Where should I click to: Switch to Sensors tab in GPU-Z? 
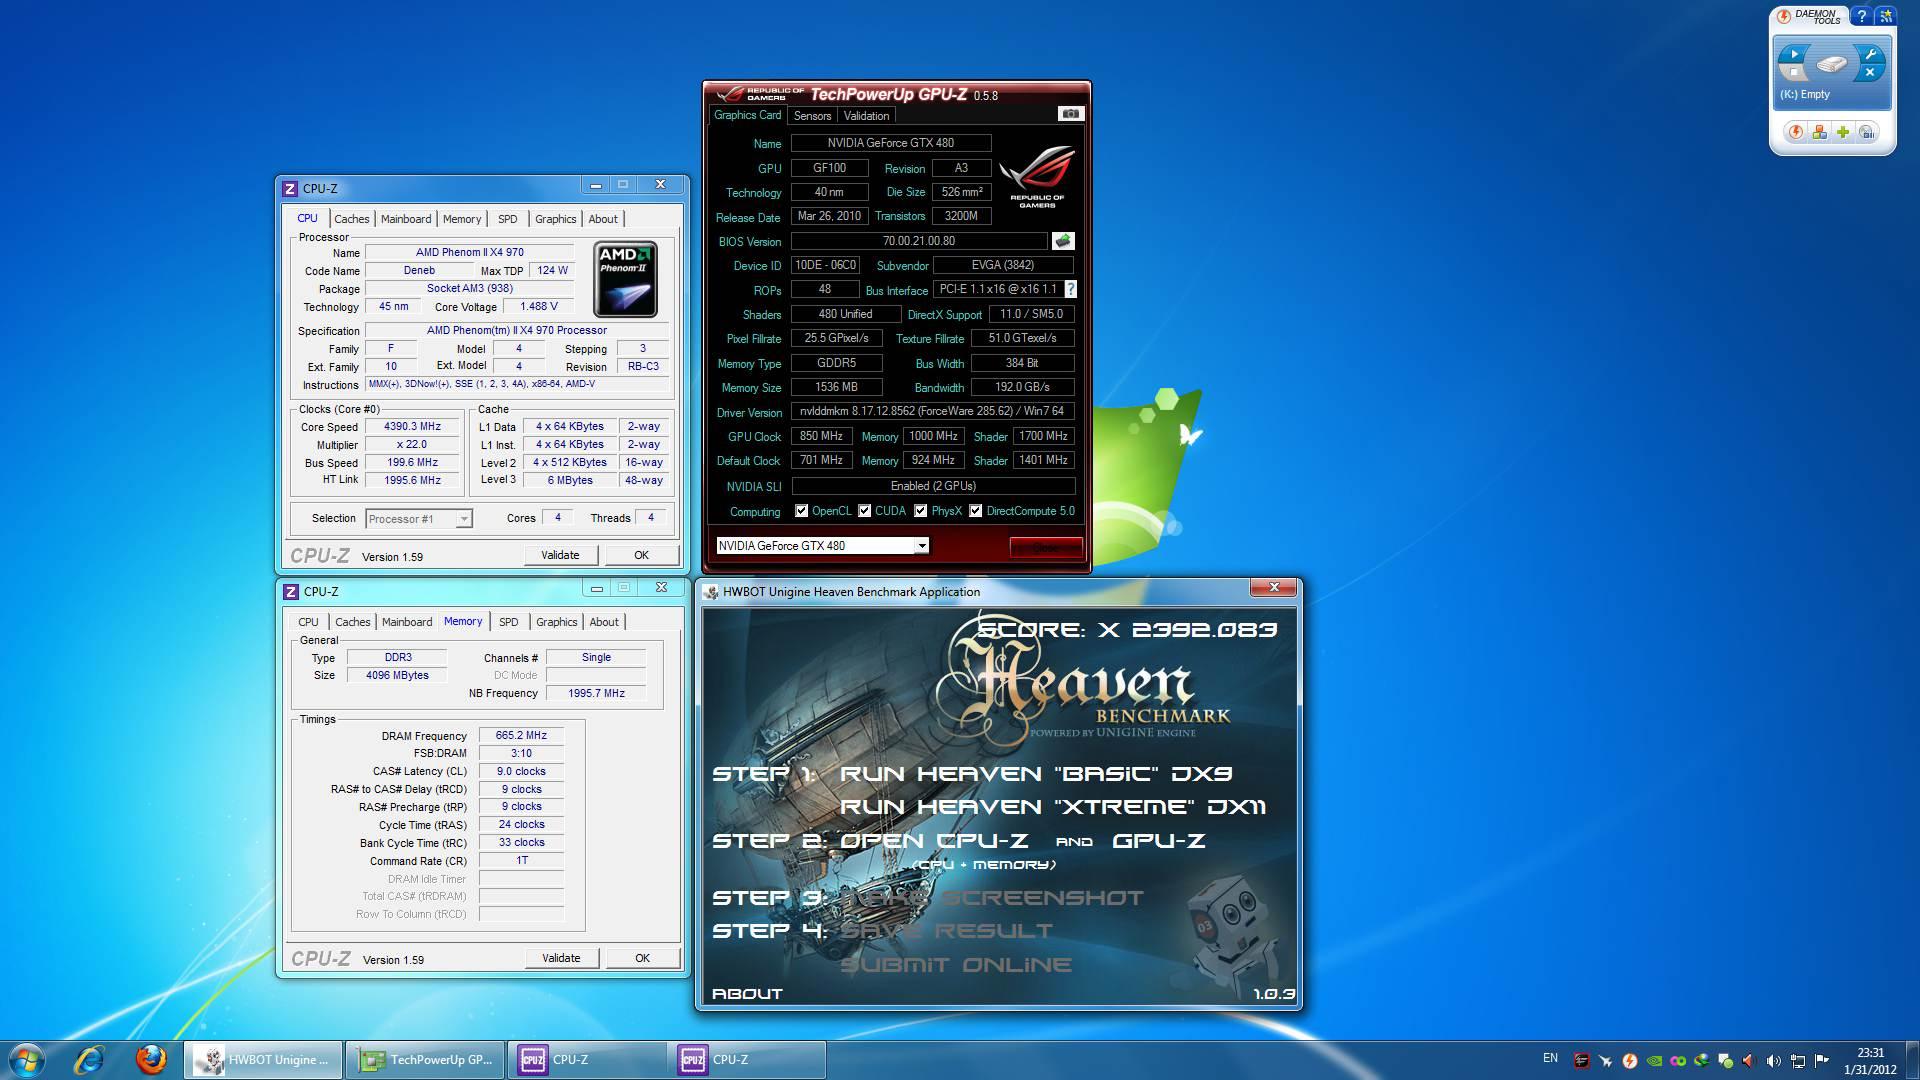click(812, 116)
